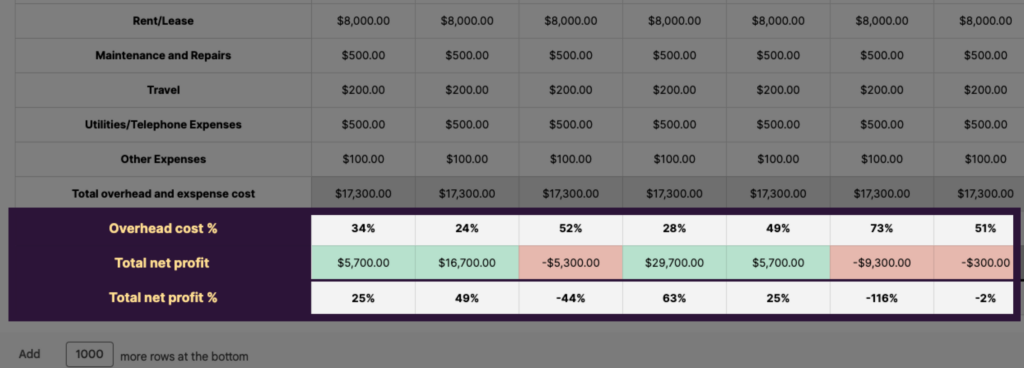Select the Rent/Lease row label

point(163,21)
